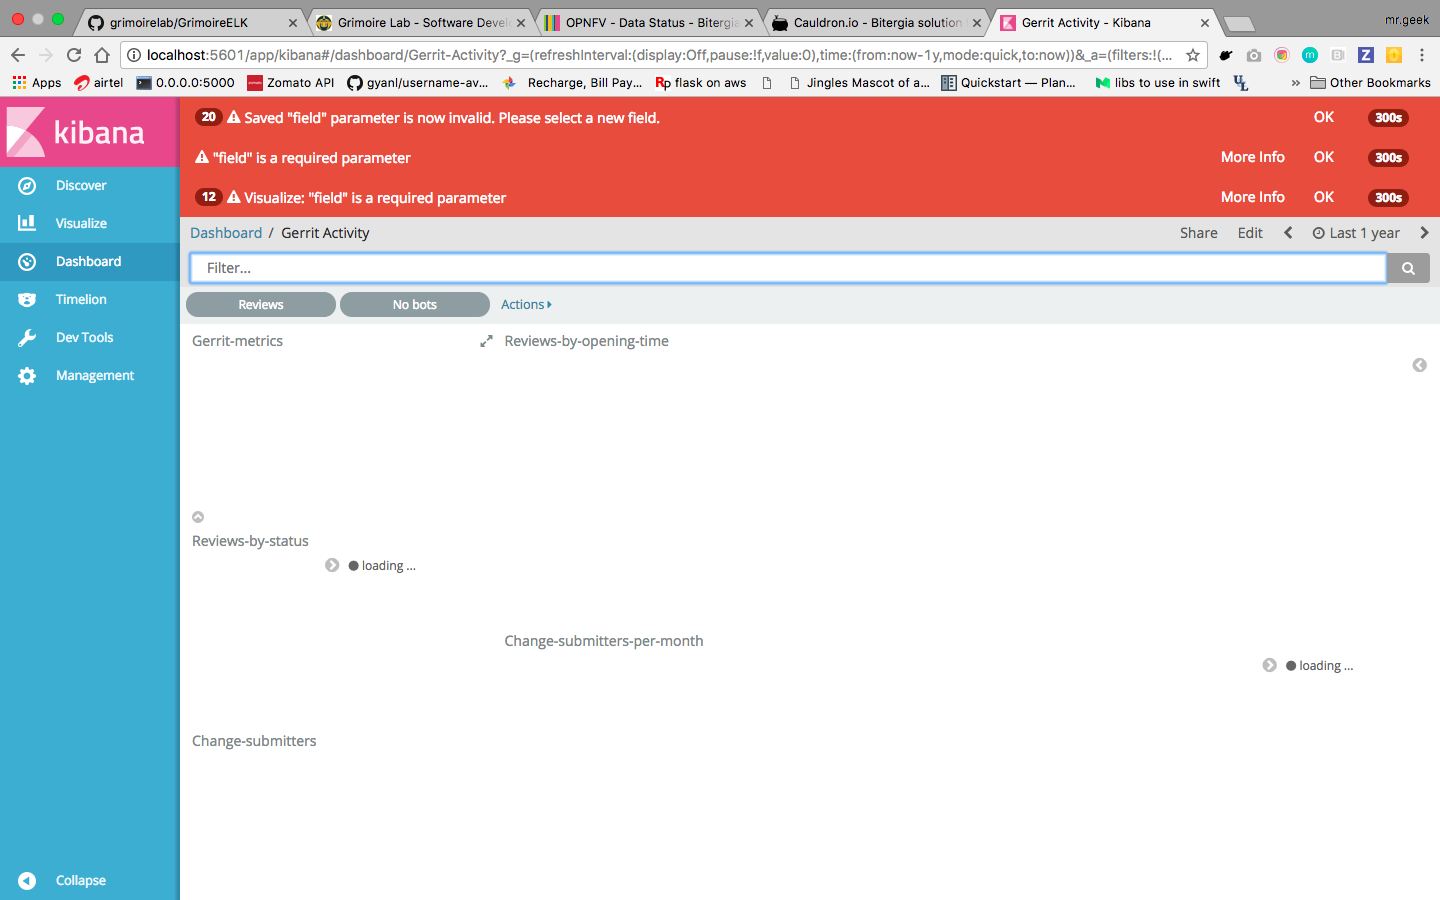
Task: Open Management in the sidebar
Action: point(95,376)
